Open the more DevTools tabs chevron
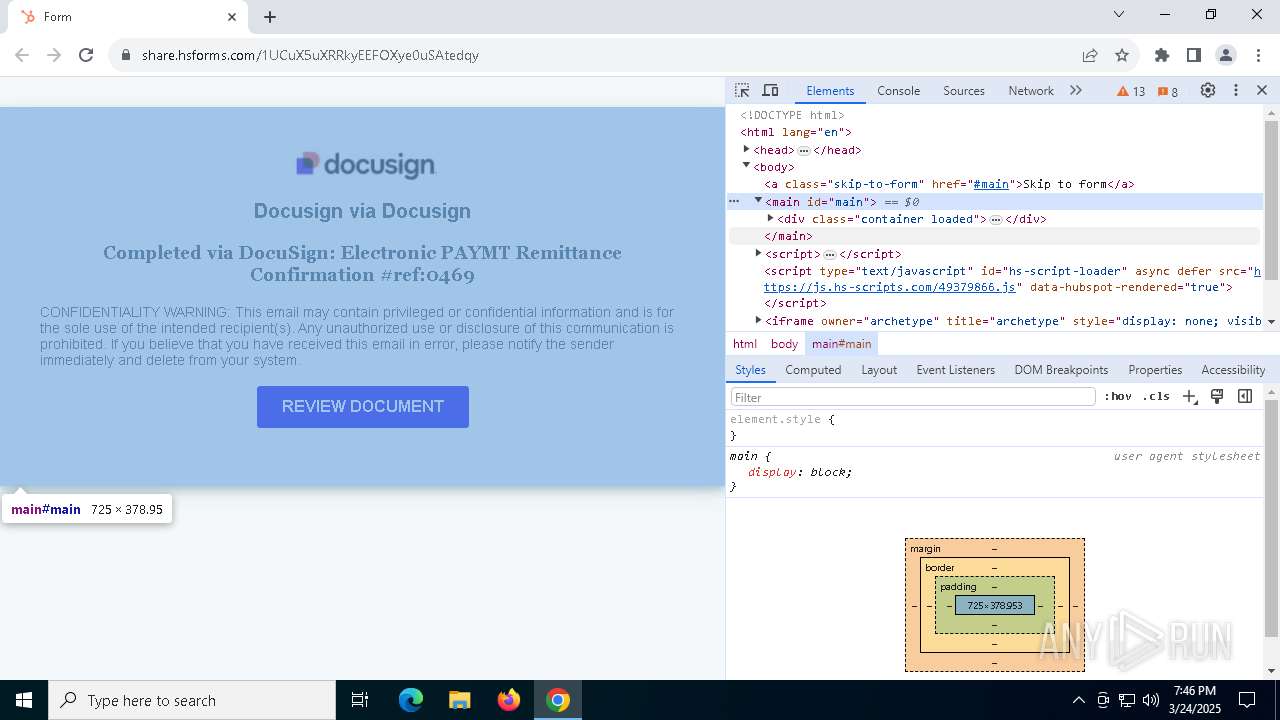 pyautogui.click(x=1076, y=90)
